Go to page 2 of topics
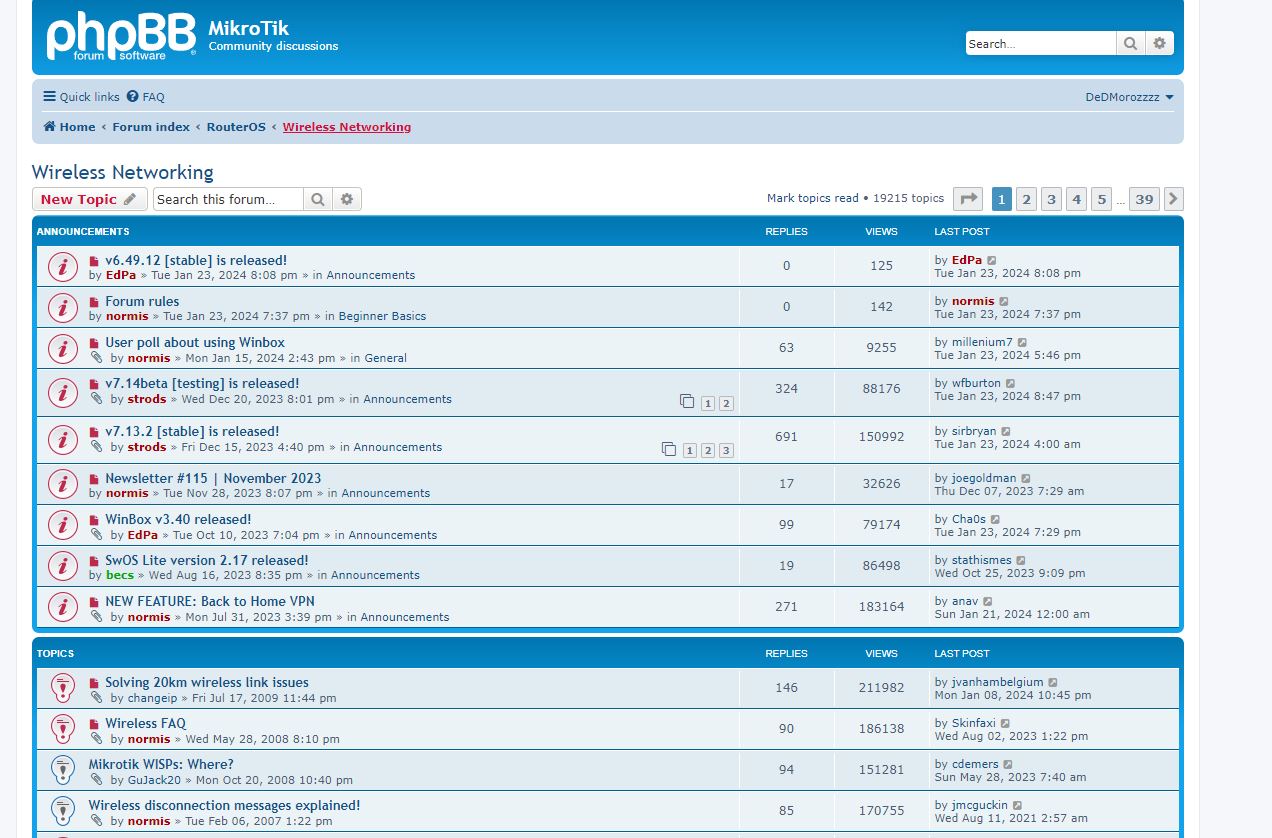The image size is (1272, 838). (1026, 199)
